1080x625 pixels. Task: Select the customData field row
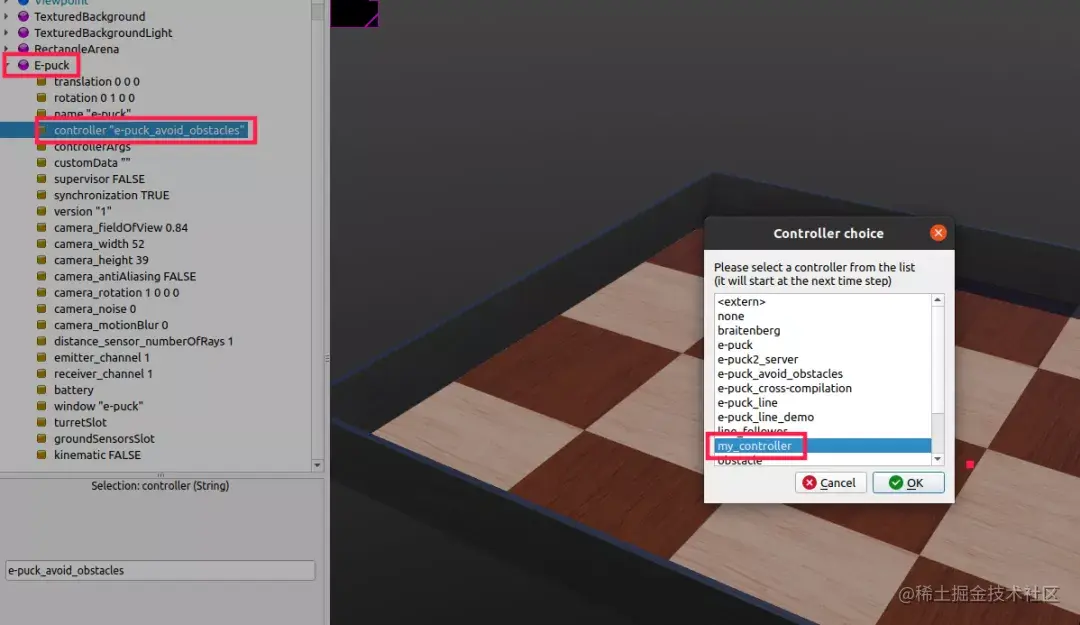[x=92, y=163]
